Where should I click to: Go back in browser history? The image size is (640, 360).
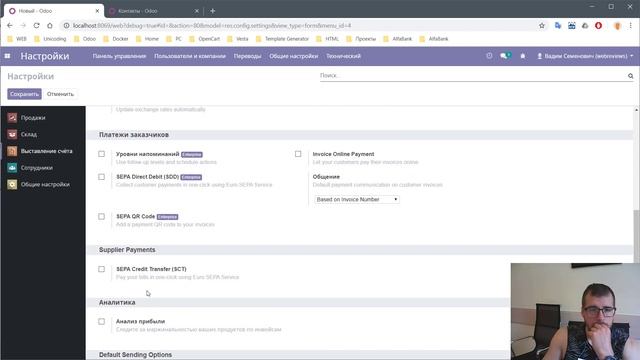click(10, 25)
